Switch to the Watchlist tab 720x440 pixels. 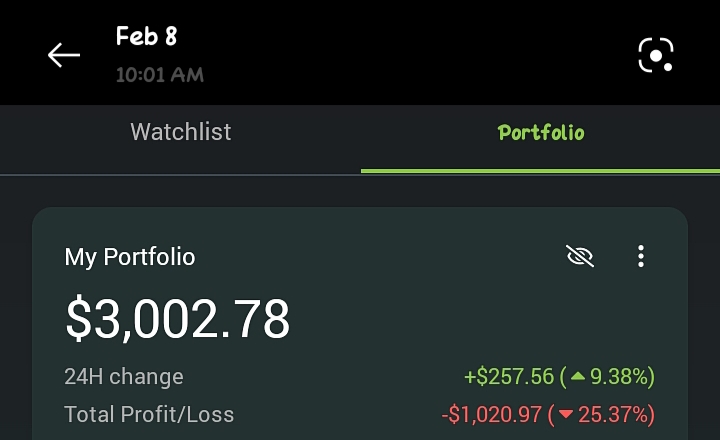pyautogui.click(x=180, y=132)
